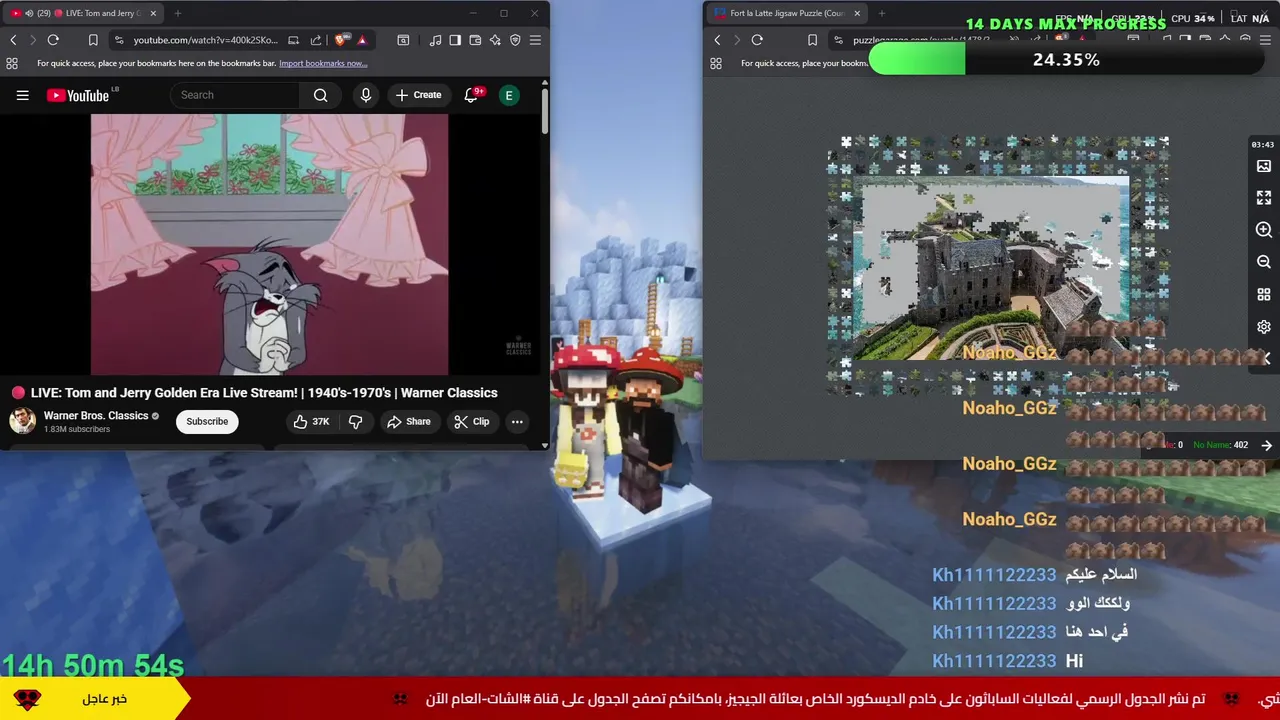Open Brave Shields lion icon in YouTube window
Viewport: 1280px width, 720px height.
tap(342, 40)
